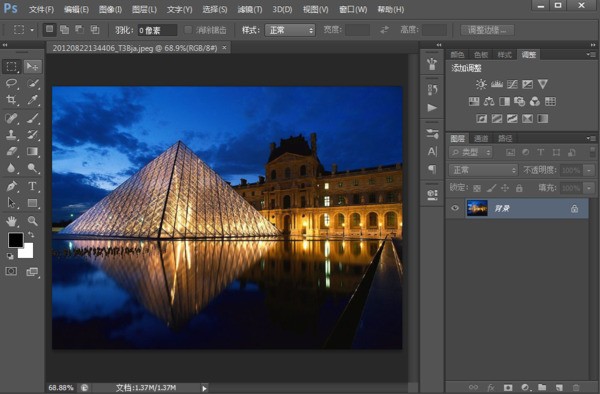Image resolution: width=600 pixels, height=394 pixels.
Task: Open the 正常 blend mode dropdown
Action: (x=483, y=170)
